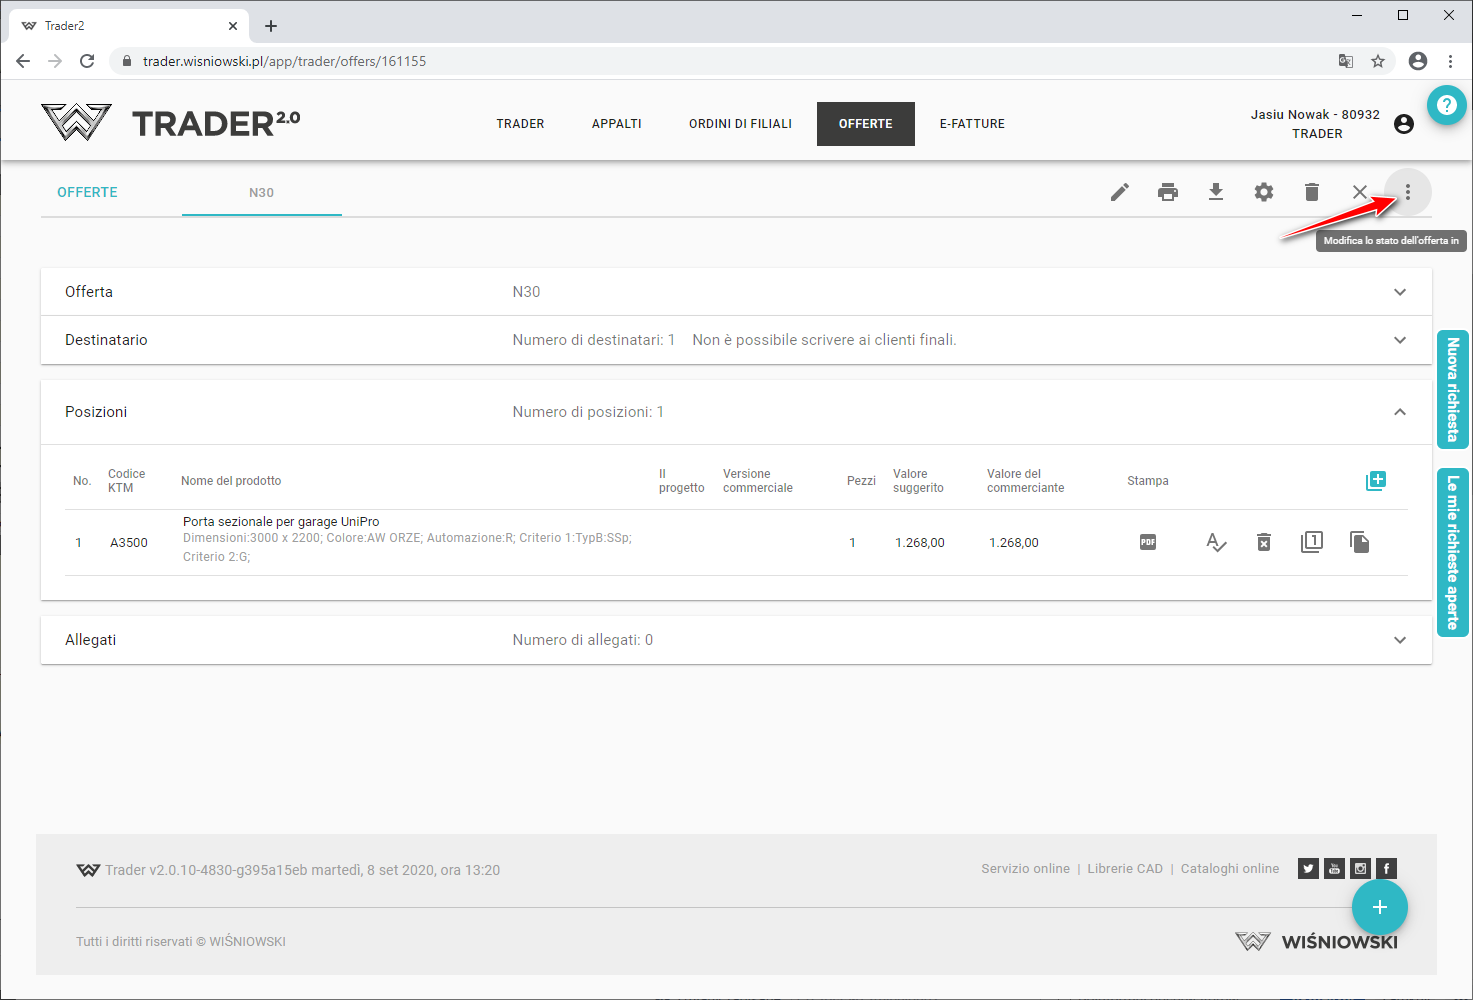Click the pencil edit offer icon
This screenshot has width=1473, height=1000.
point(1119,192)
